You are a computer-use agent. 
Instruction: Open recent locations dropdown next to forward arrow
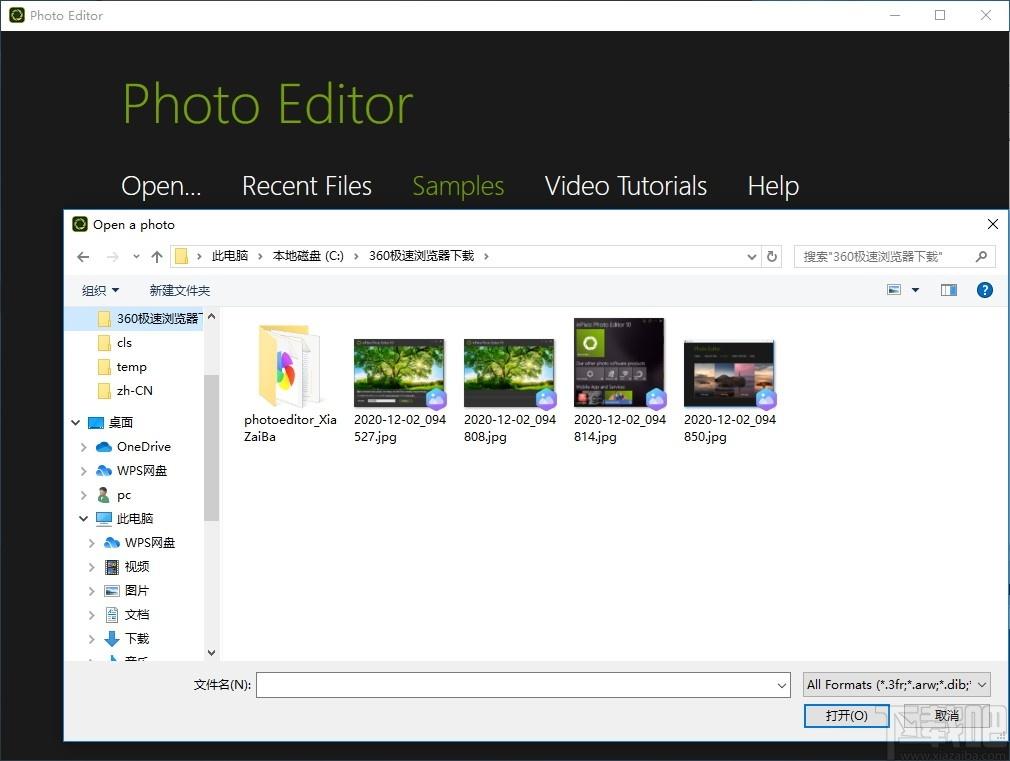(136, 256)
